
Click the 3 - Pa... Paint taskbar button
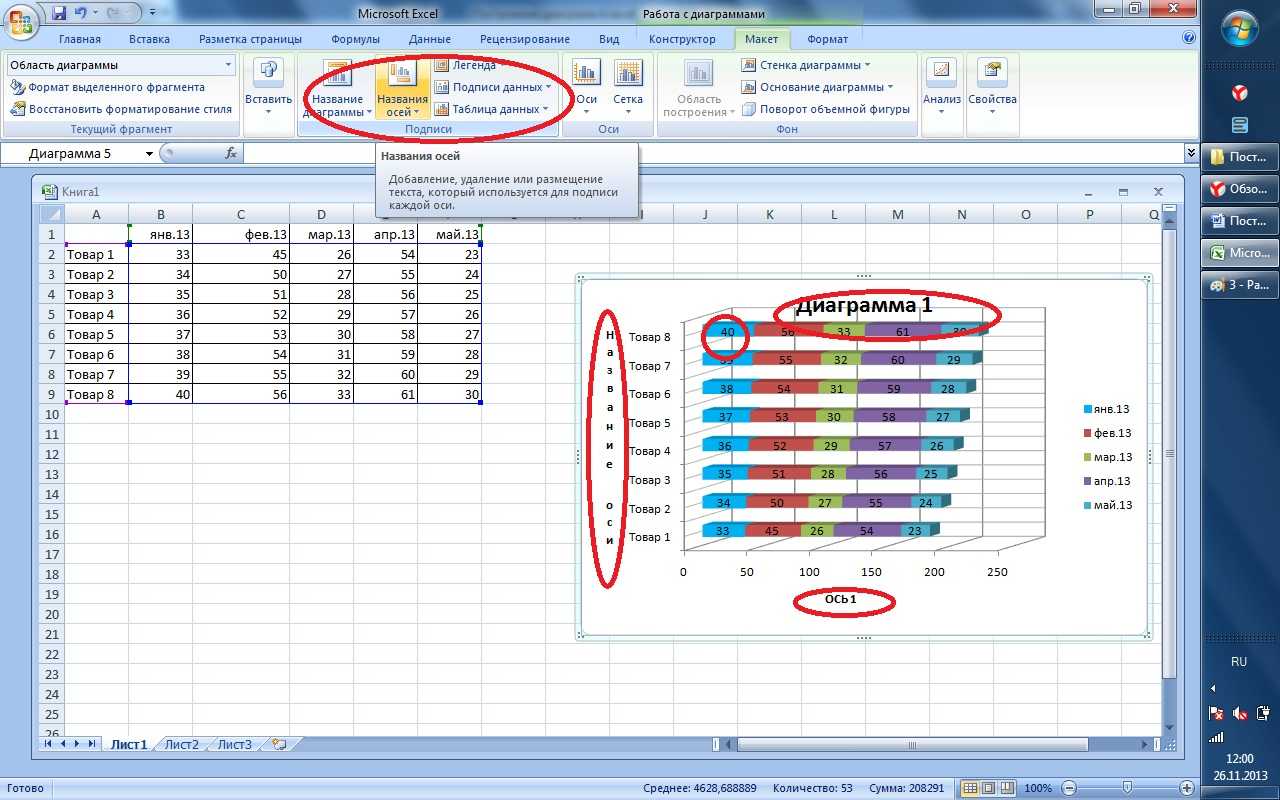tap(1242, 285)
